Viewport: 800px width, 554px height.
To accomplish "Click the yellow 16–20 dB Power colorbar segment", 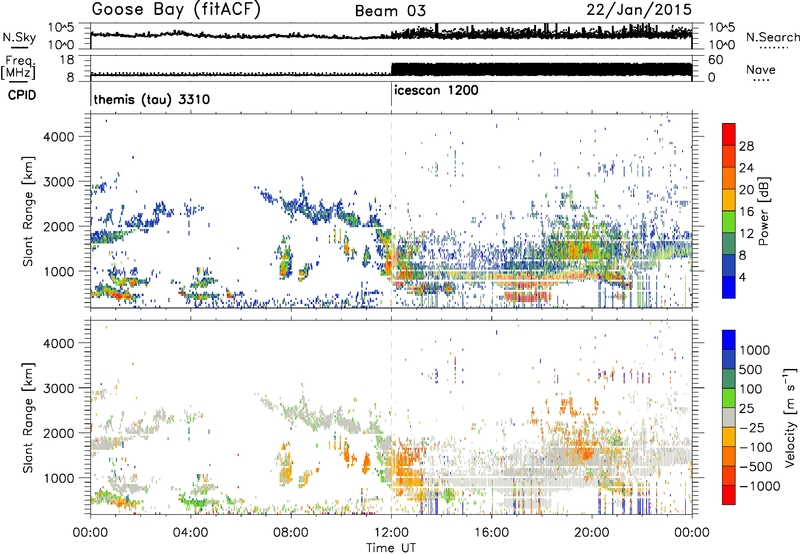I will pos(729,199).
